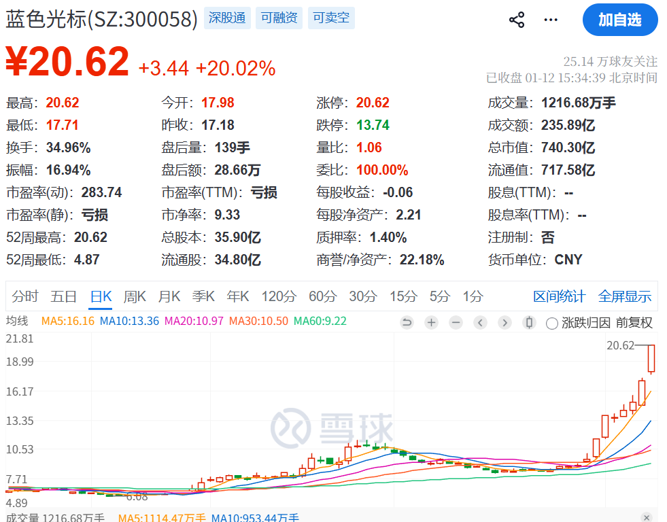The height and width of the screenshot is (522, 667).
Task: Click the 加自选 button
Action: 620,20
